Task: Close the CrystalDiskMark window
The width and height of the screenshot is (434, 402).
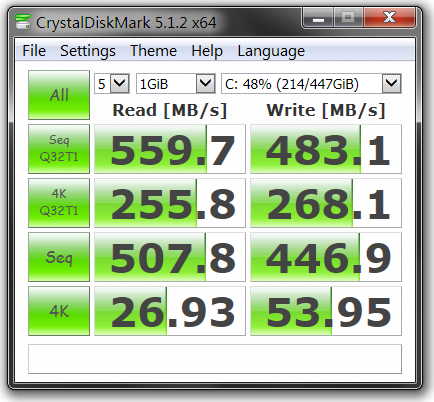Action: click(x=389, y=18)
